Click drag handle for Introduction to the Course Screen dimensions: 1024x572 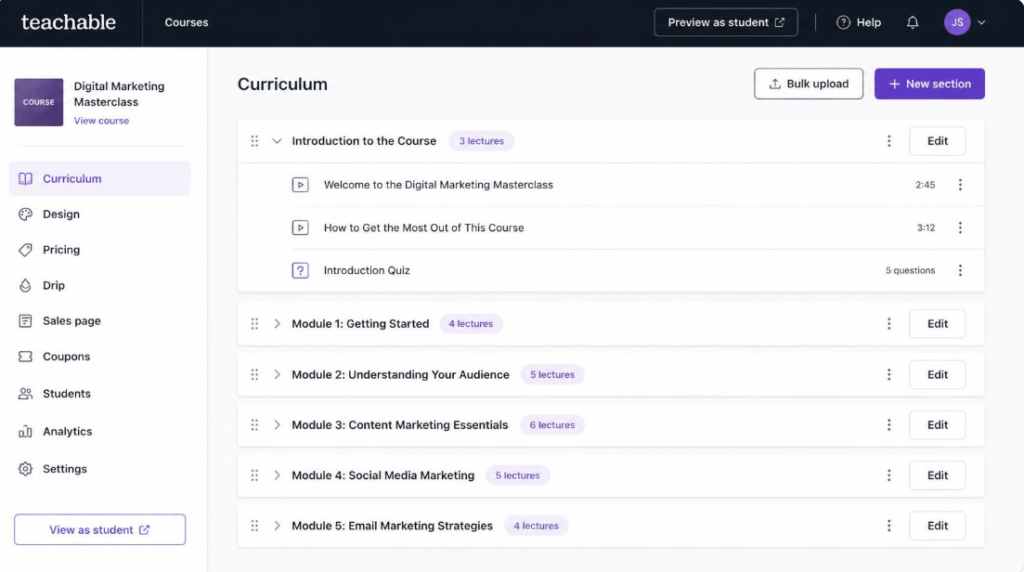255,141
